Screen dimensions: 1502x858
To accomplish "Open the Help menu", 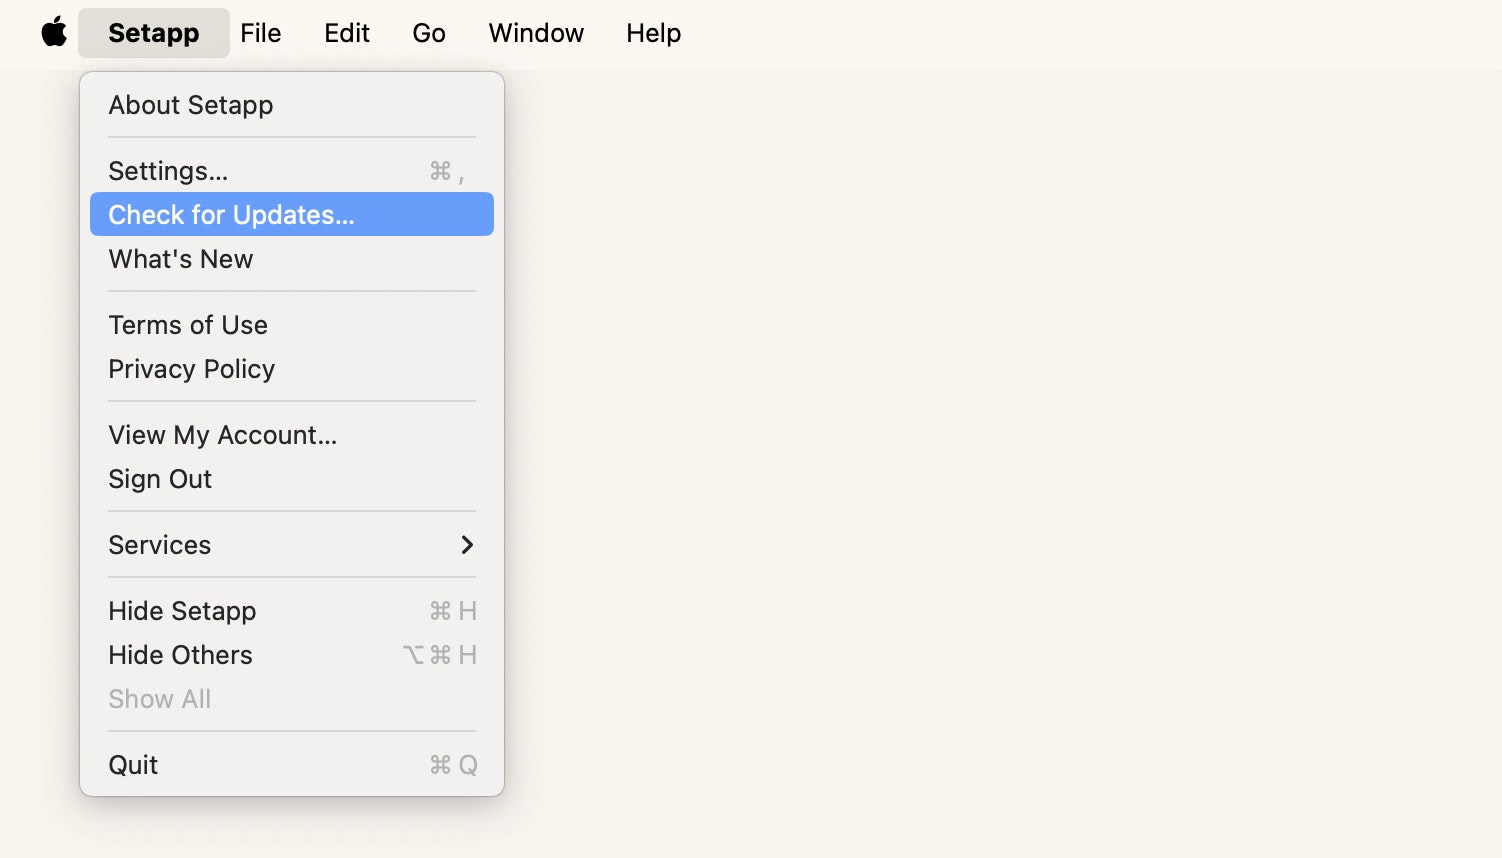I will coord(654,33).
